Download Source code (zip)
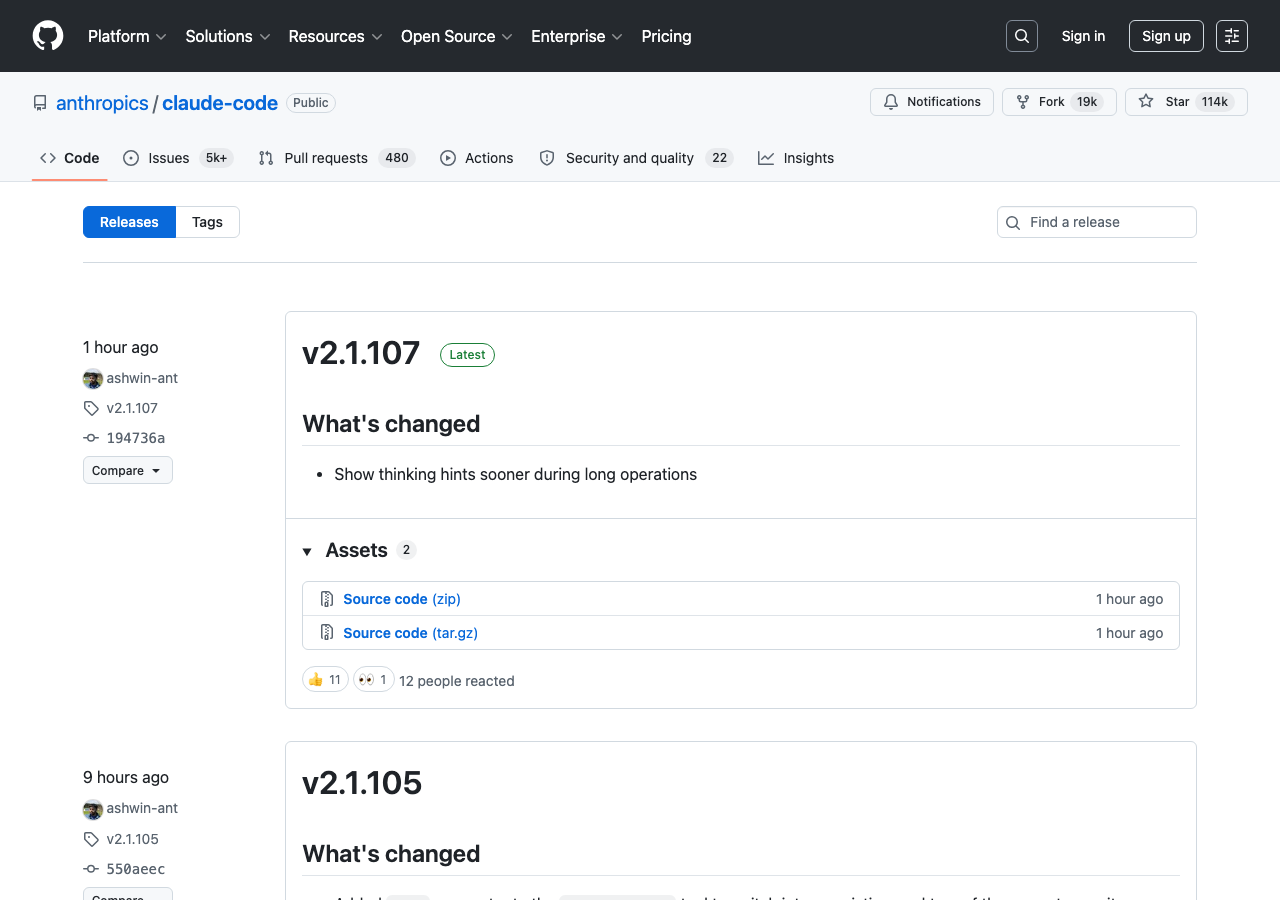 (401, 599)
